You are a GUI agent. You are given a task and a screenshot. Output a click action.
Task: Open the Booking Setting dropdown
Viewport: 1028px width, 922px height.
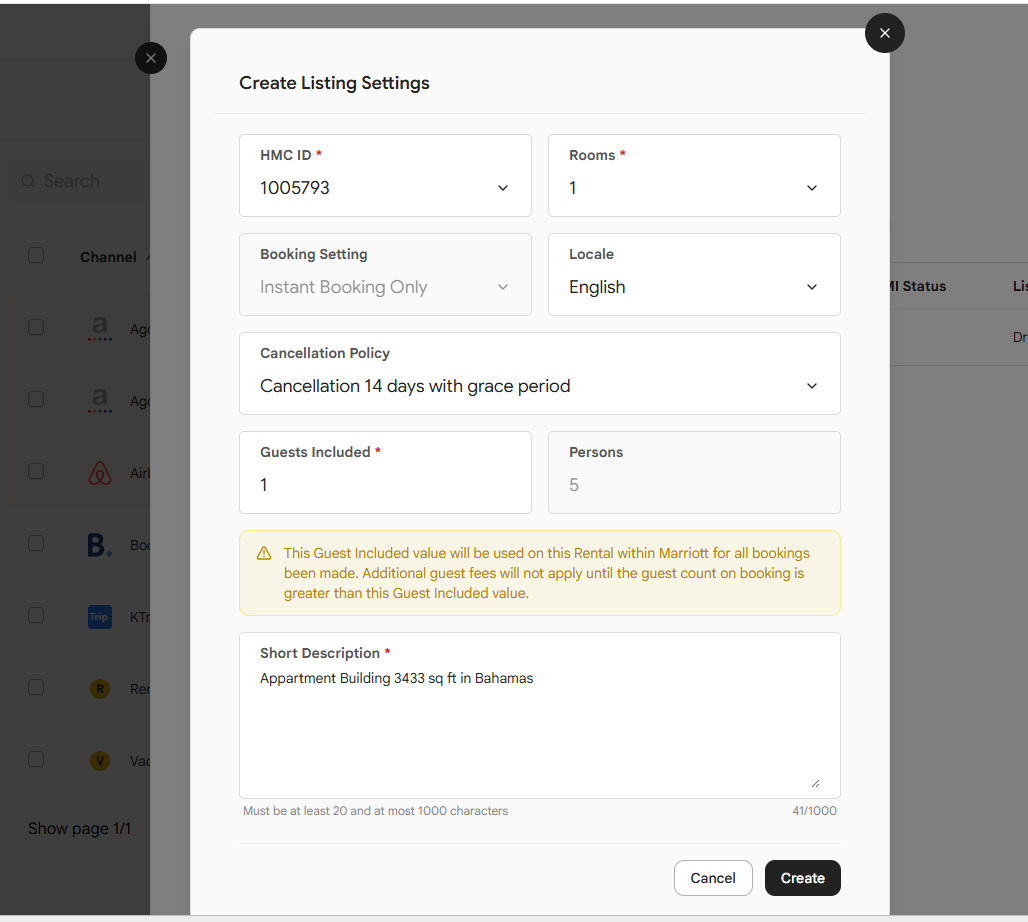[x=385, y=275]
